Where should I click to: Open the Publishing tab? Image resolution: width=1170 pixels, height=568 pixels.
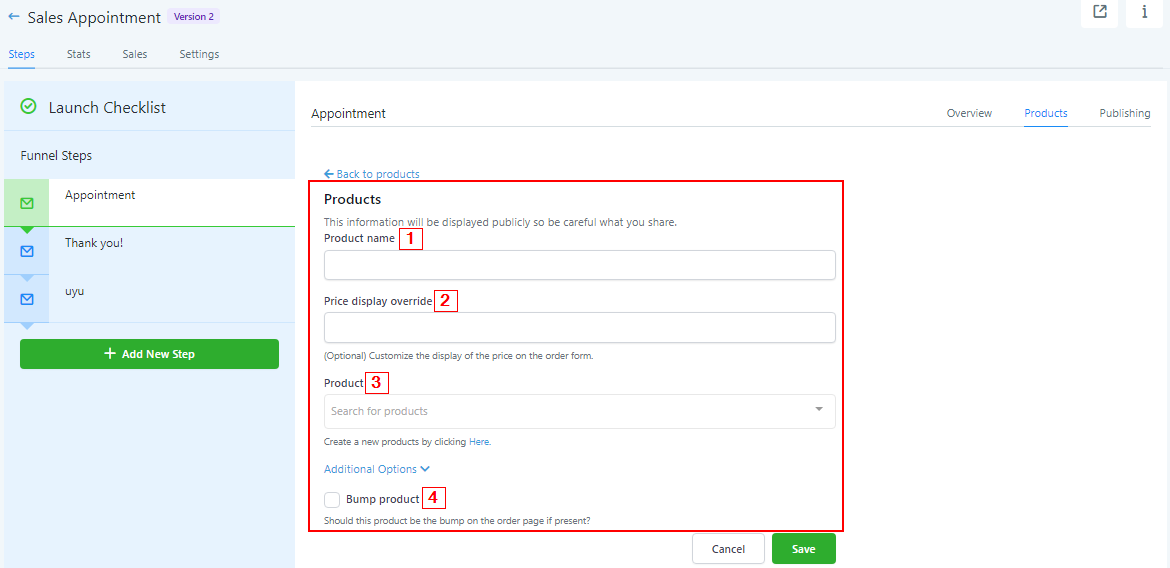point(1124,113)
